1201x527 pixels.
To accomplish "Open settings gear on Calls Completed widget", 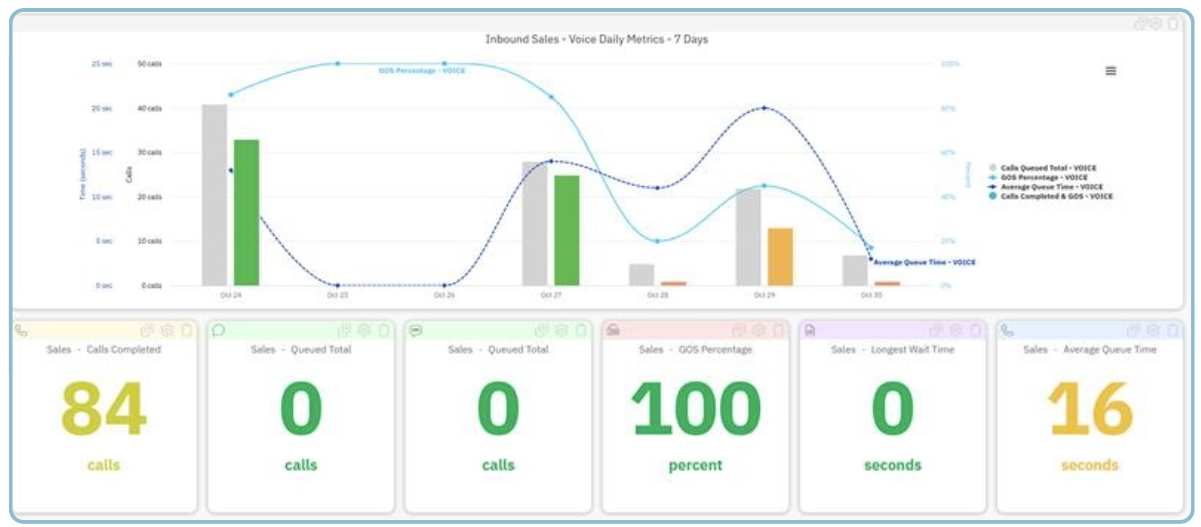I will click(168, 330).
